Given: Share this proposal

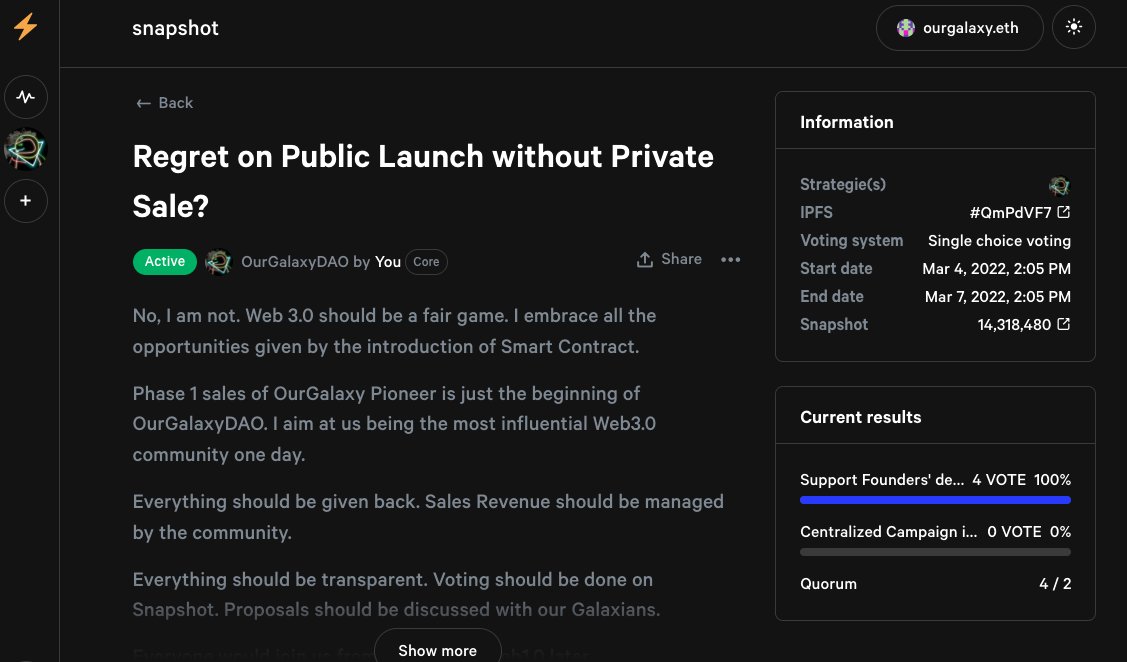Looking at the screenshot, I should pos(669,259).
